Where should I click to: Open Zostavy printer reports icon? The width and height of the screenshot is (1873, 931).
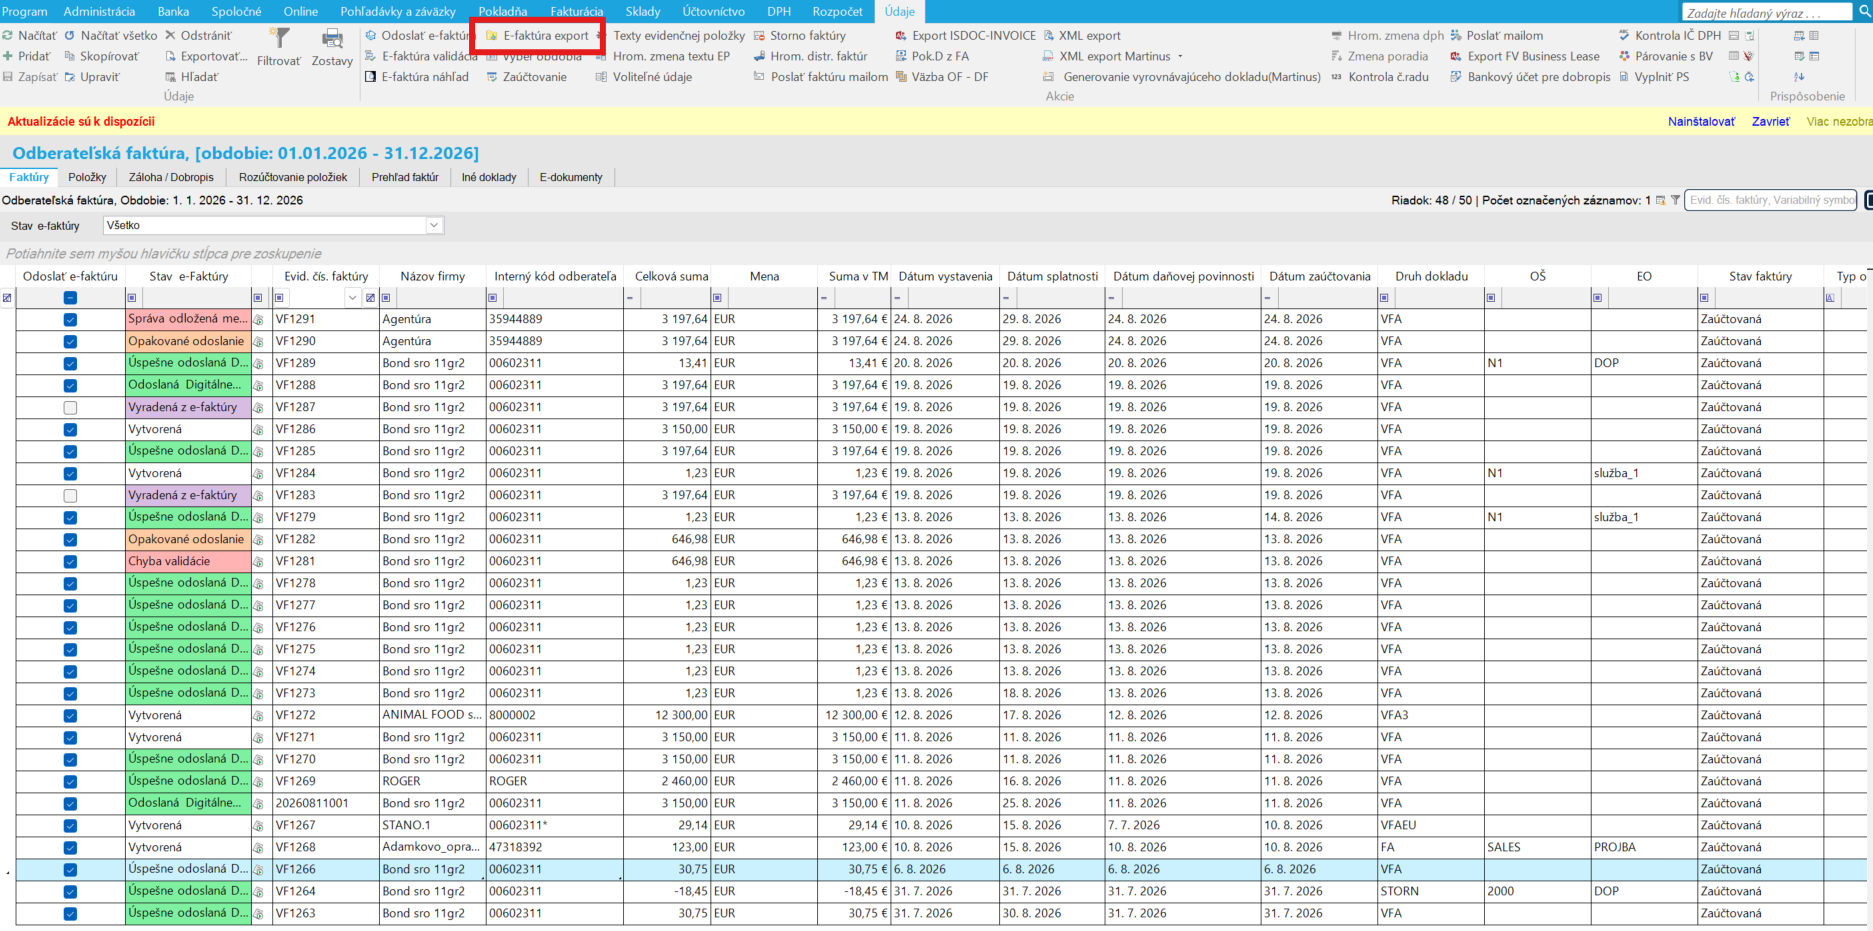pyautogui.click(x=332, y=40)
